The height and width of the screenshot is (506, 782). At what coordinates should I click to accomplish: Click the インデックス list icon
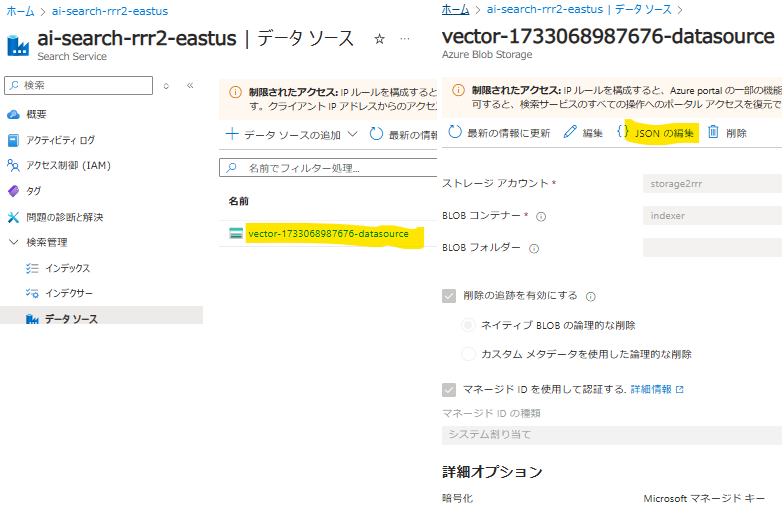pos(32,268)
